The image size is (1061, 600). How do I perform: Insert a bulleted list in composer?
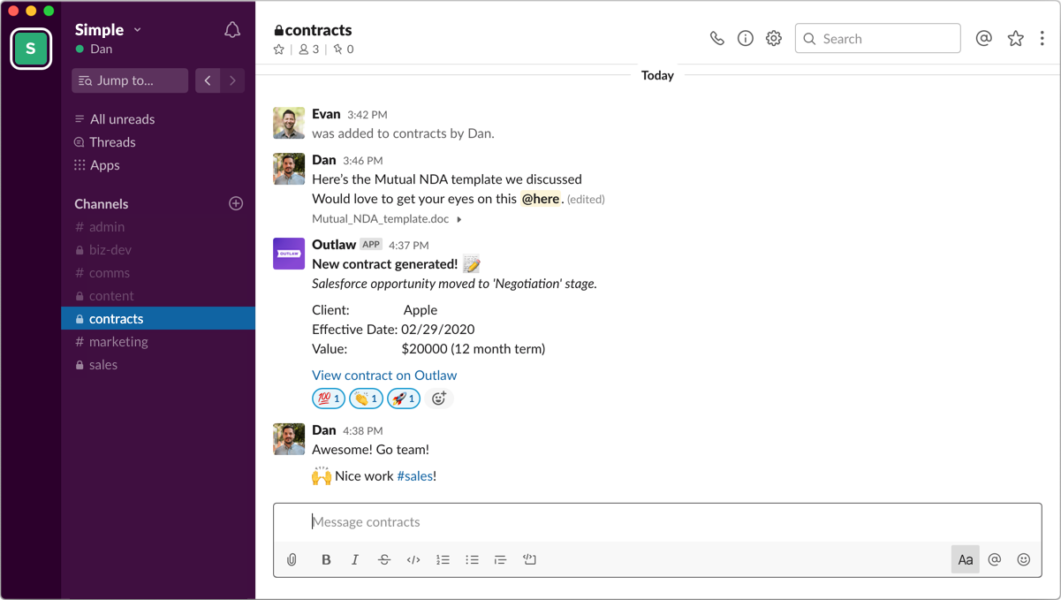coord(472,559)
